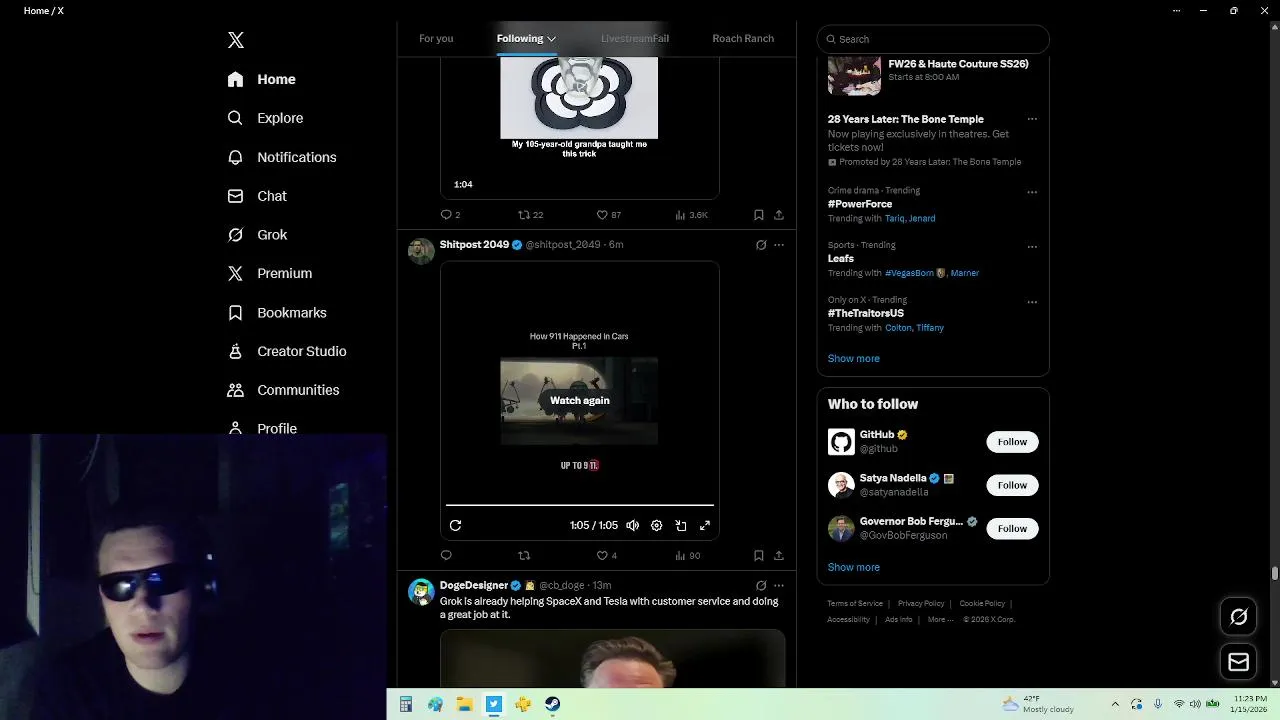Show hidden system tray icons chevron
This screenshot has width=1280, height=720.
1116,704
